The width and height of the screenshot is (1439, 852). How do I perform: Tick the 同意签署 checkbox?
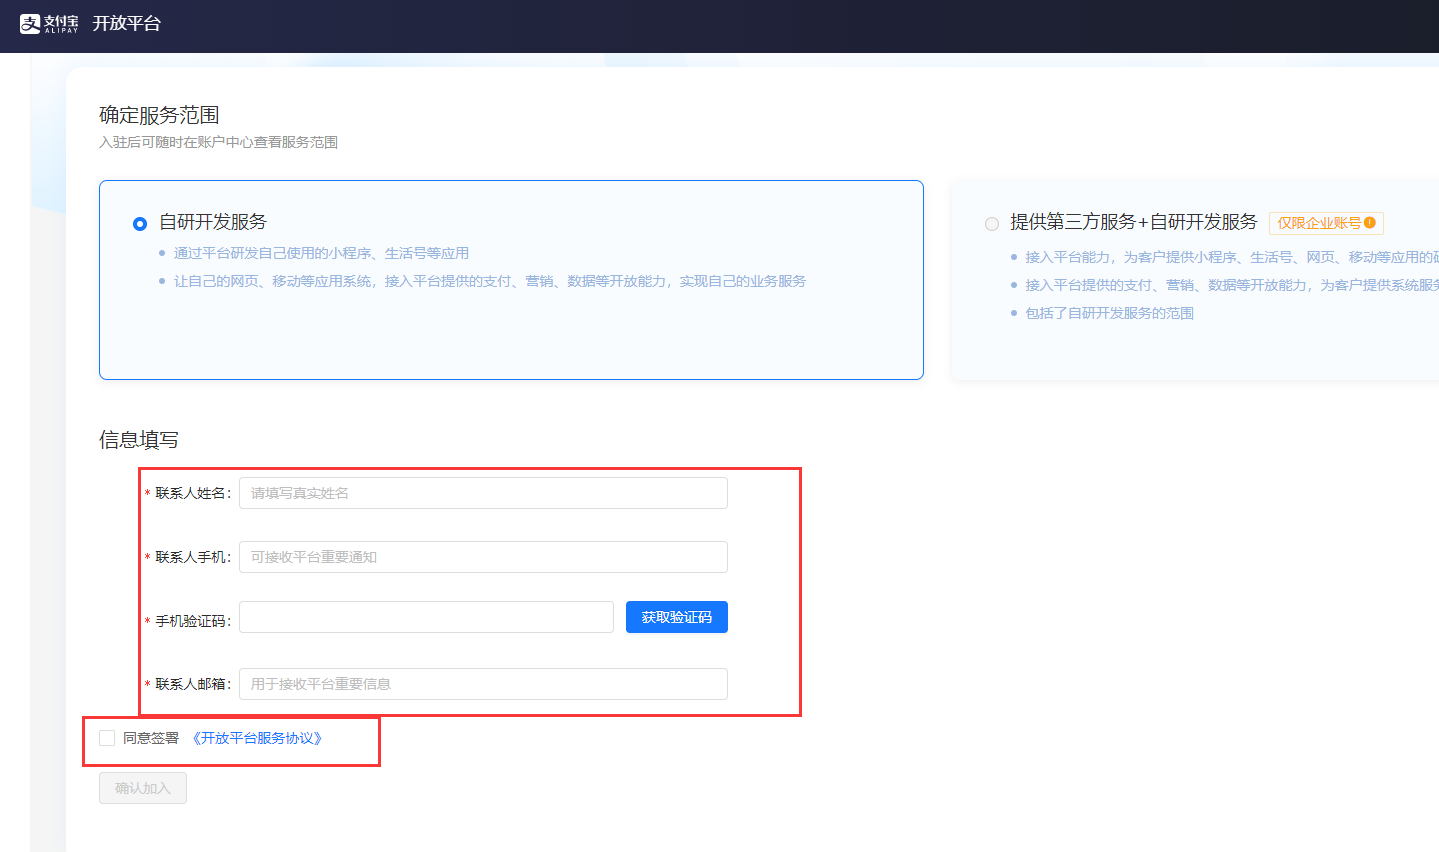pos(107,738)
